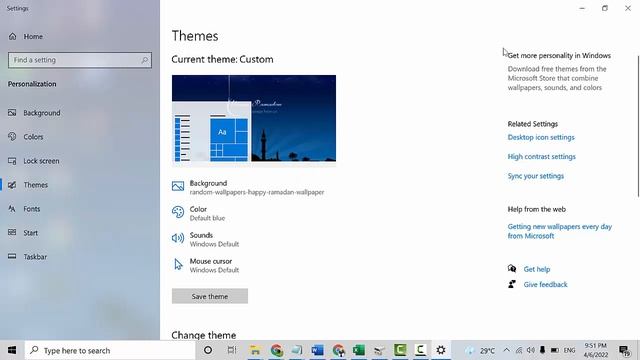The width and height of the screenshot is (640, 360).
Task: Click the settings page vertical scrollbar
Action: [x=638, y=126]
